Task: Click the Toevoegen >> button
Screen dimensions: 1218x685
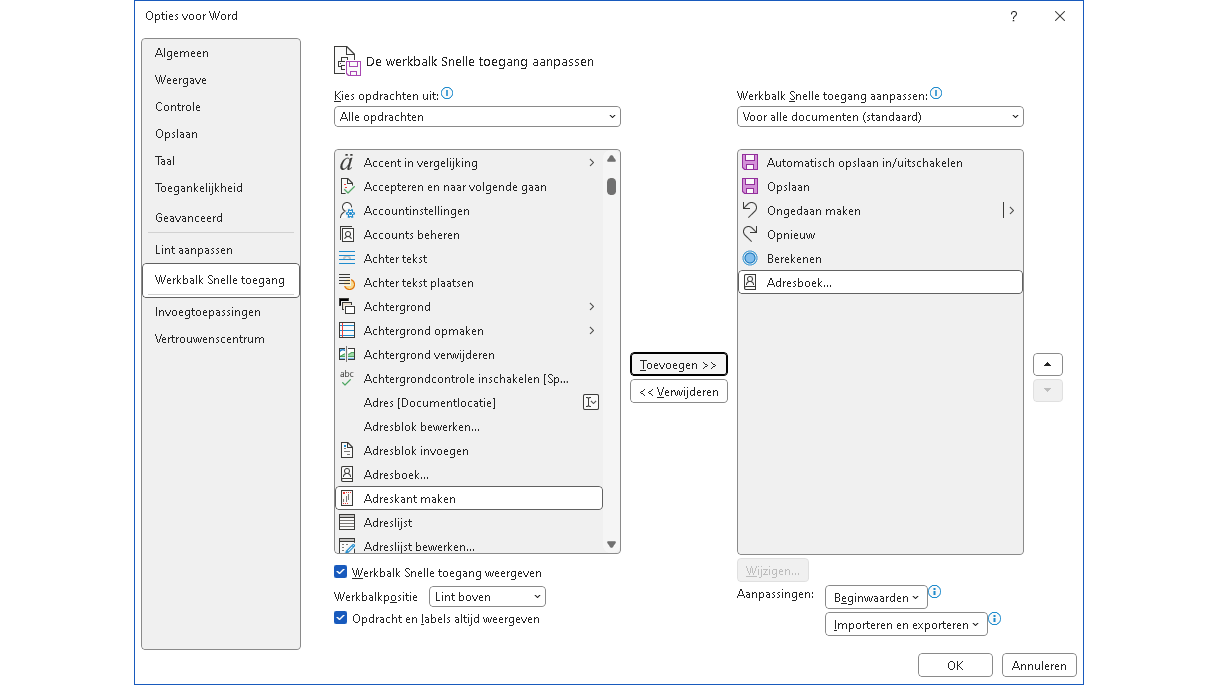Action: click(x=679, y=365)
